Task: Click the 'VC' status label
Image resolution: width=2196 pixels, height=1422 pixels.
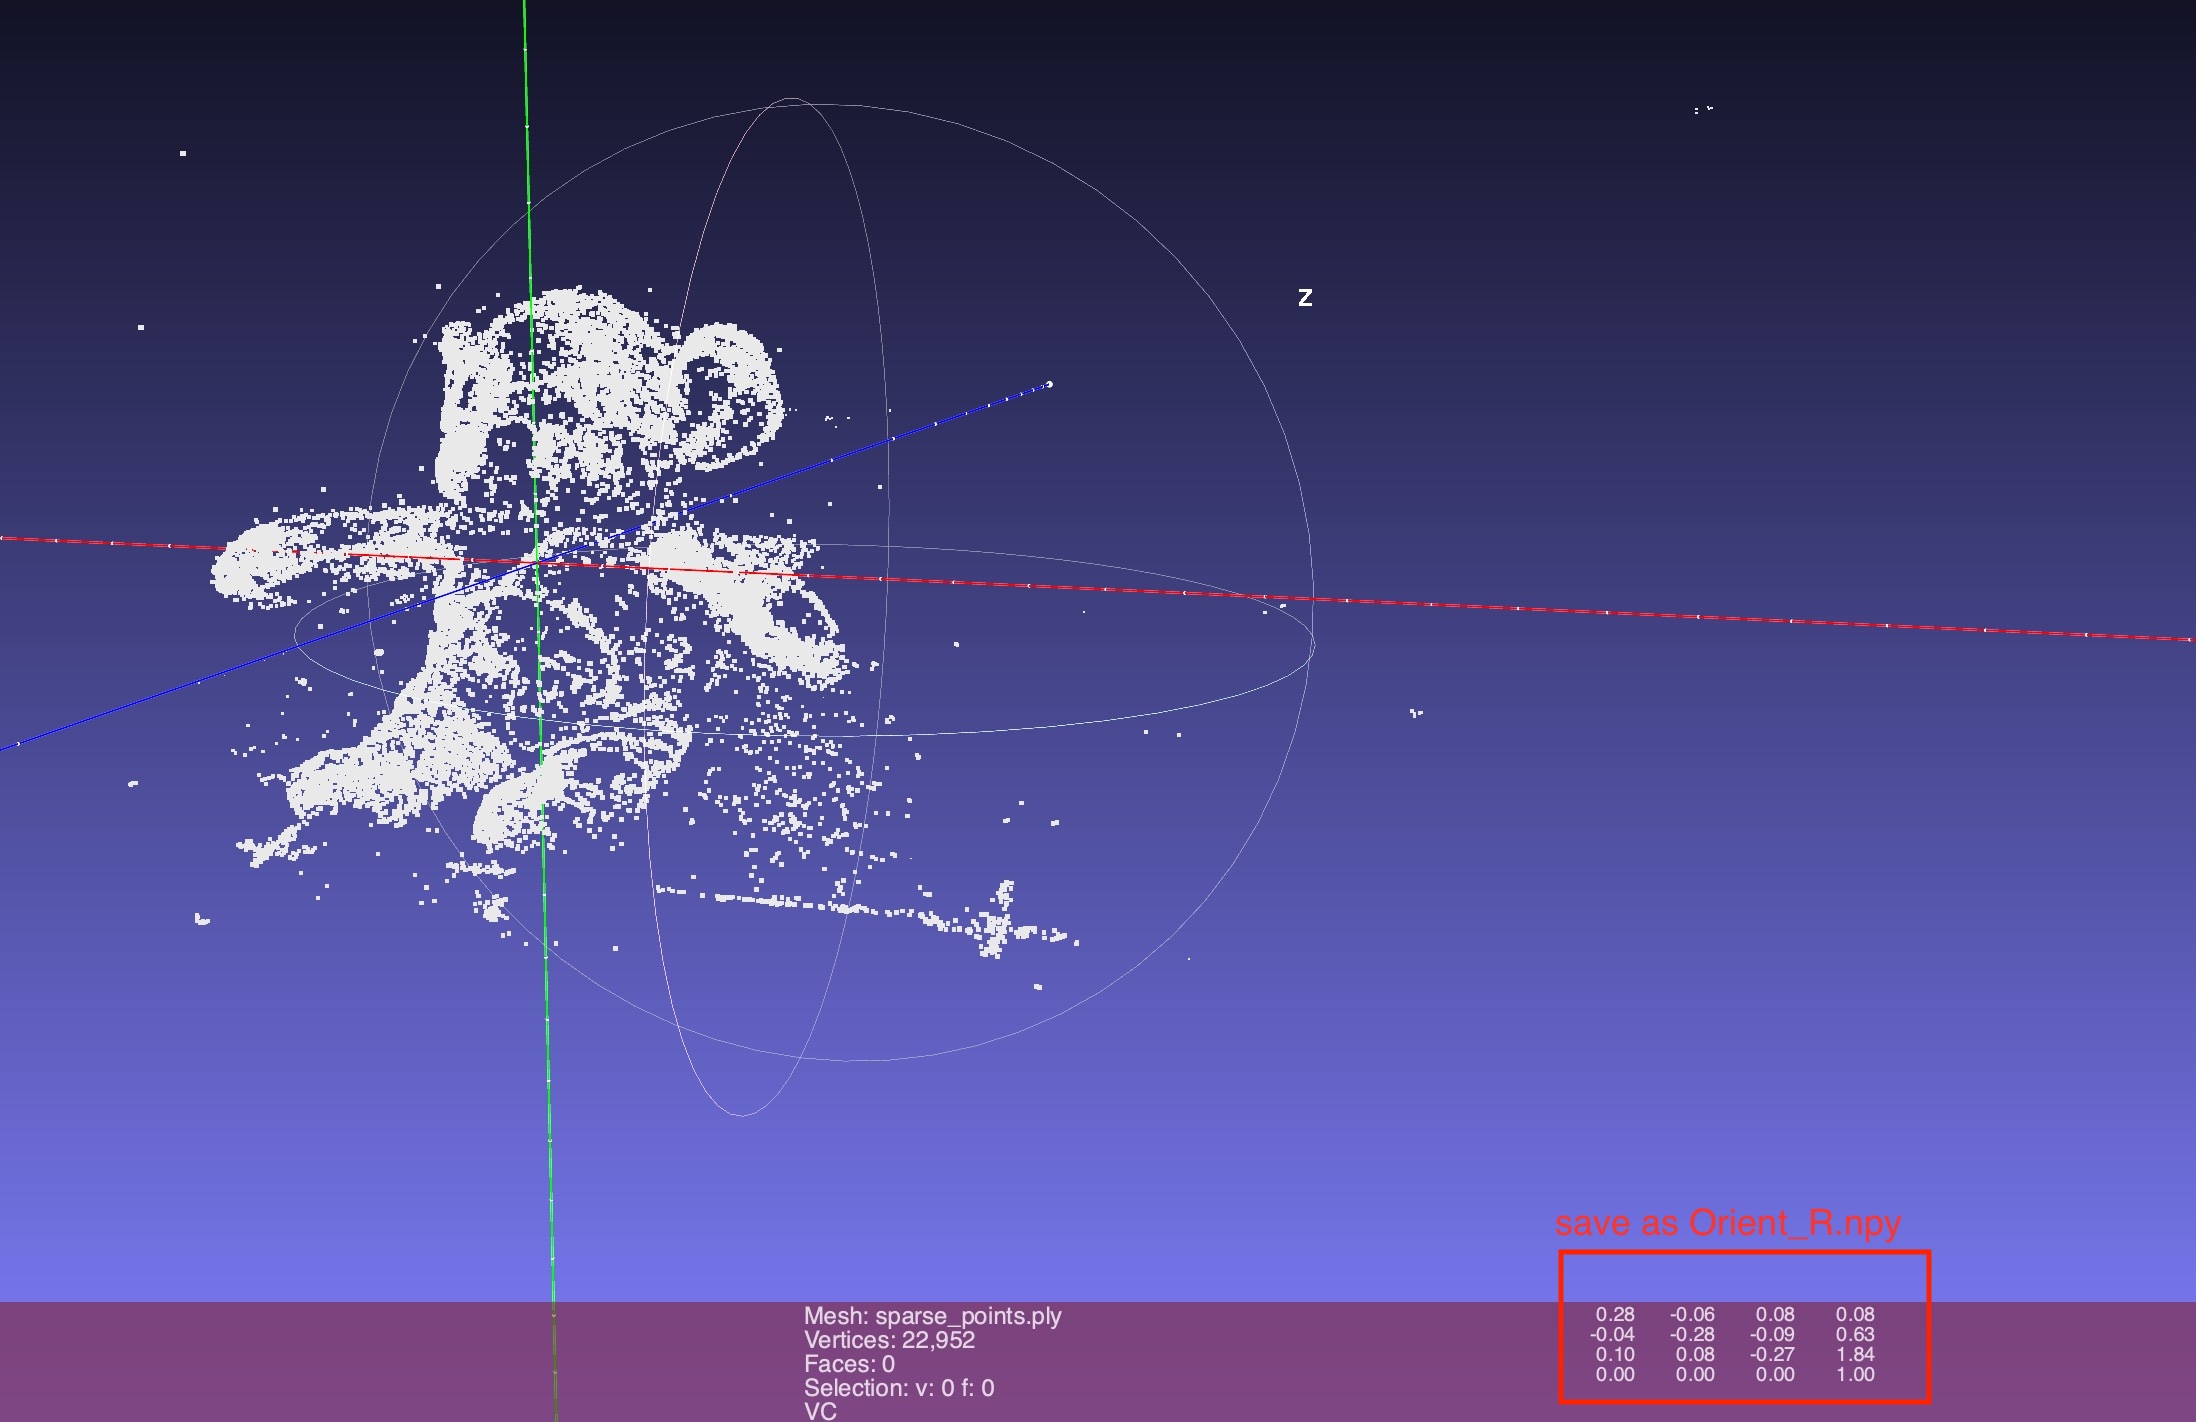Action: tap(819, 1411)
